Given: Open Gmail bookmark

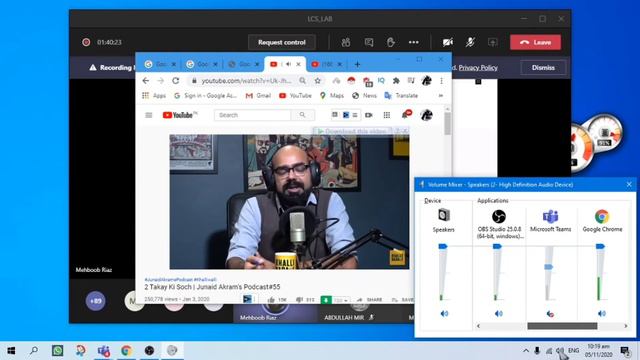Looking at the screenshot, I should click(x=258, y=96).
